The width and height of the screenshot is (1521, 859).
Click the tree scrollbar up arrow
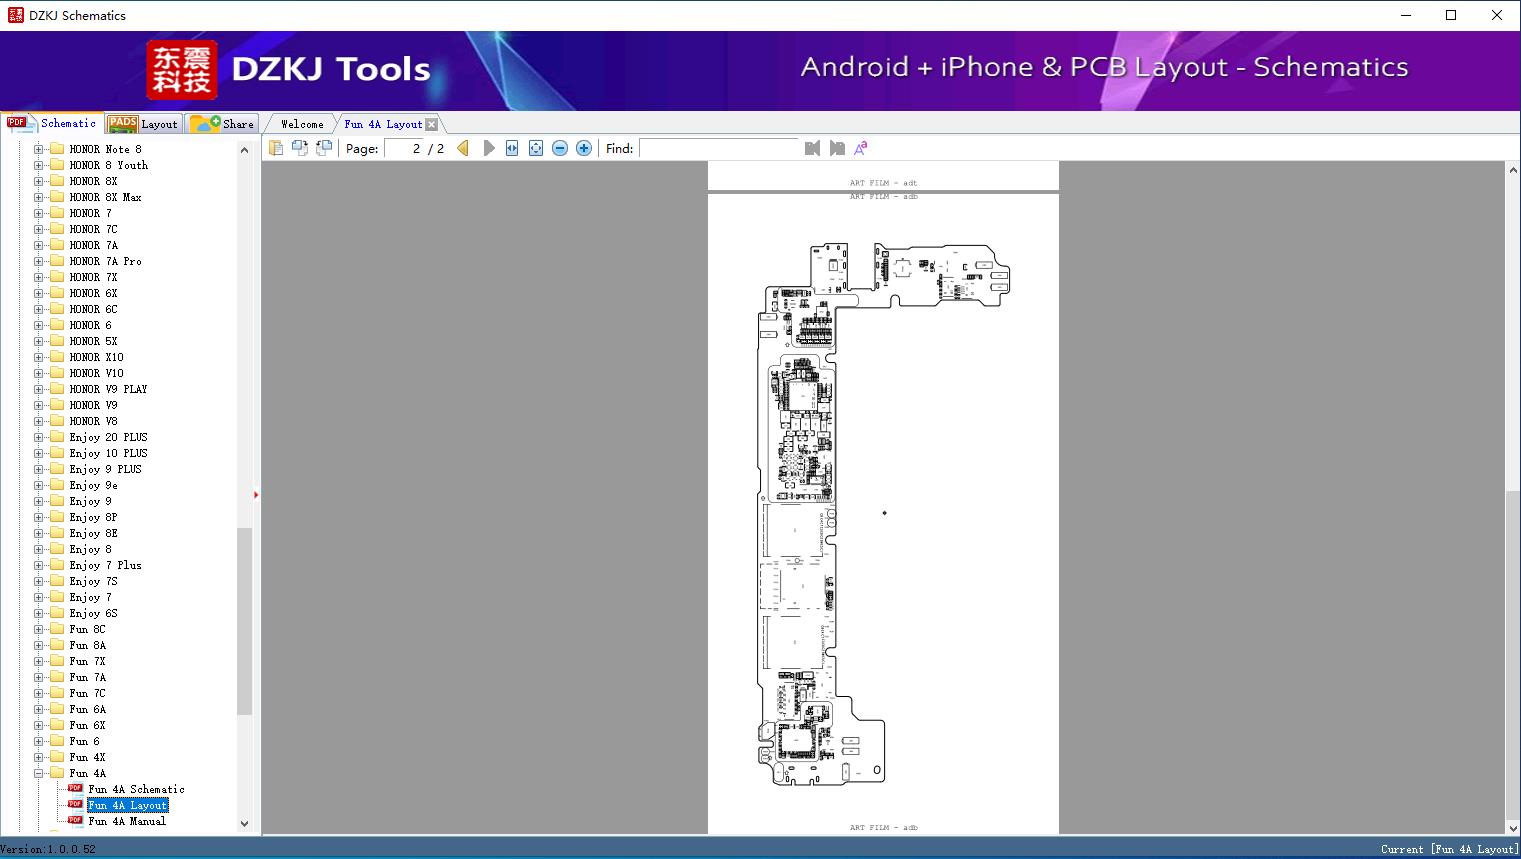[x=244, y=150]
